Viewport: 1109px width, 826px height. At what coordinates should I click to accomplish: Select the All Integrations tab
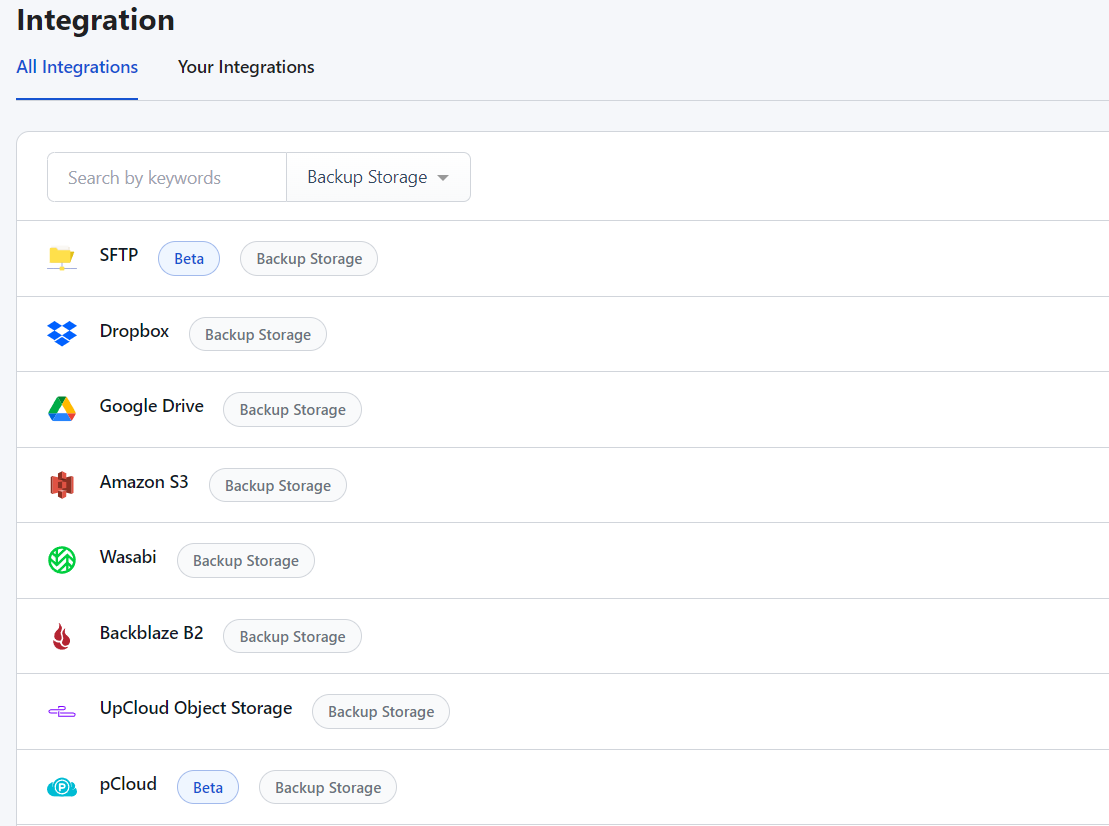pyautogui.click(x=77, y=67)
